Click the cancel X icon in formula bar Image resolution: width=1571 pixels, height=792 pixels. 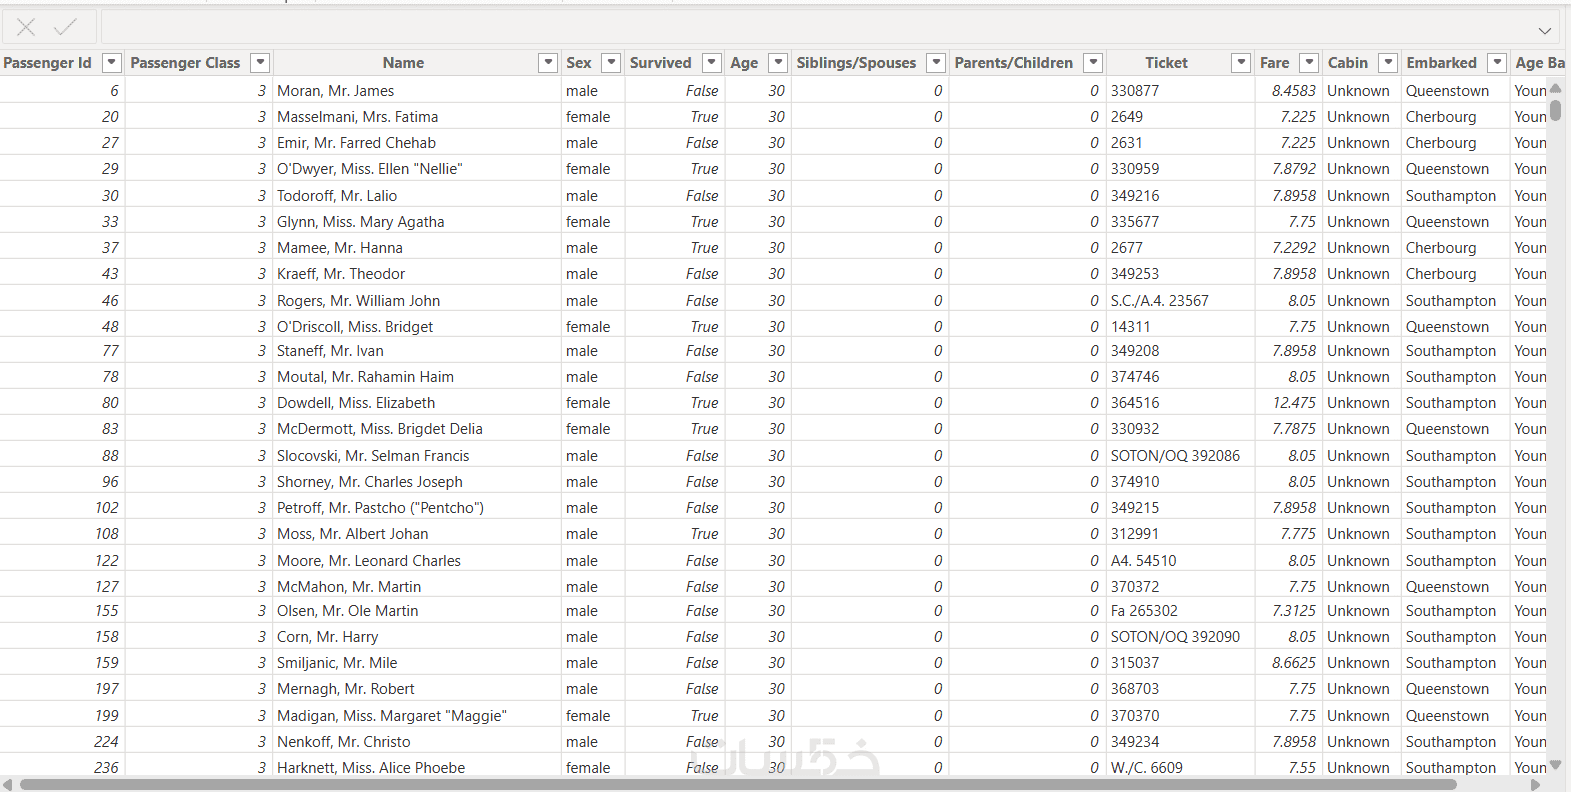26,28
